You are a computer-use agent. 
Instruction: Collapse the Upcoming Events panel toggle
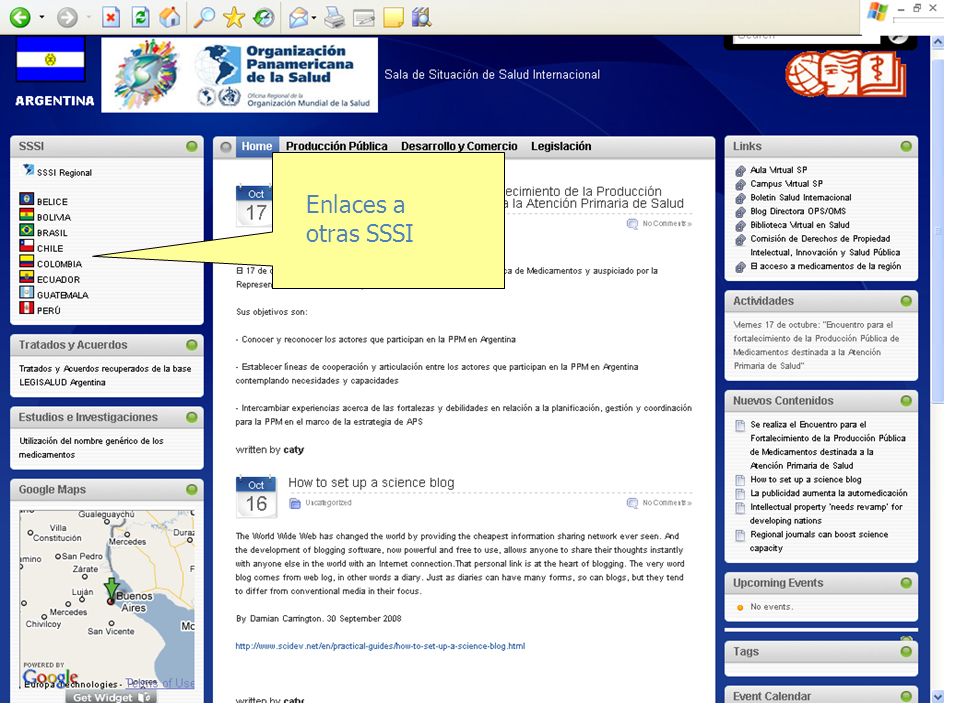[906, 583]
